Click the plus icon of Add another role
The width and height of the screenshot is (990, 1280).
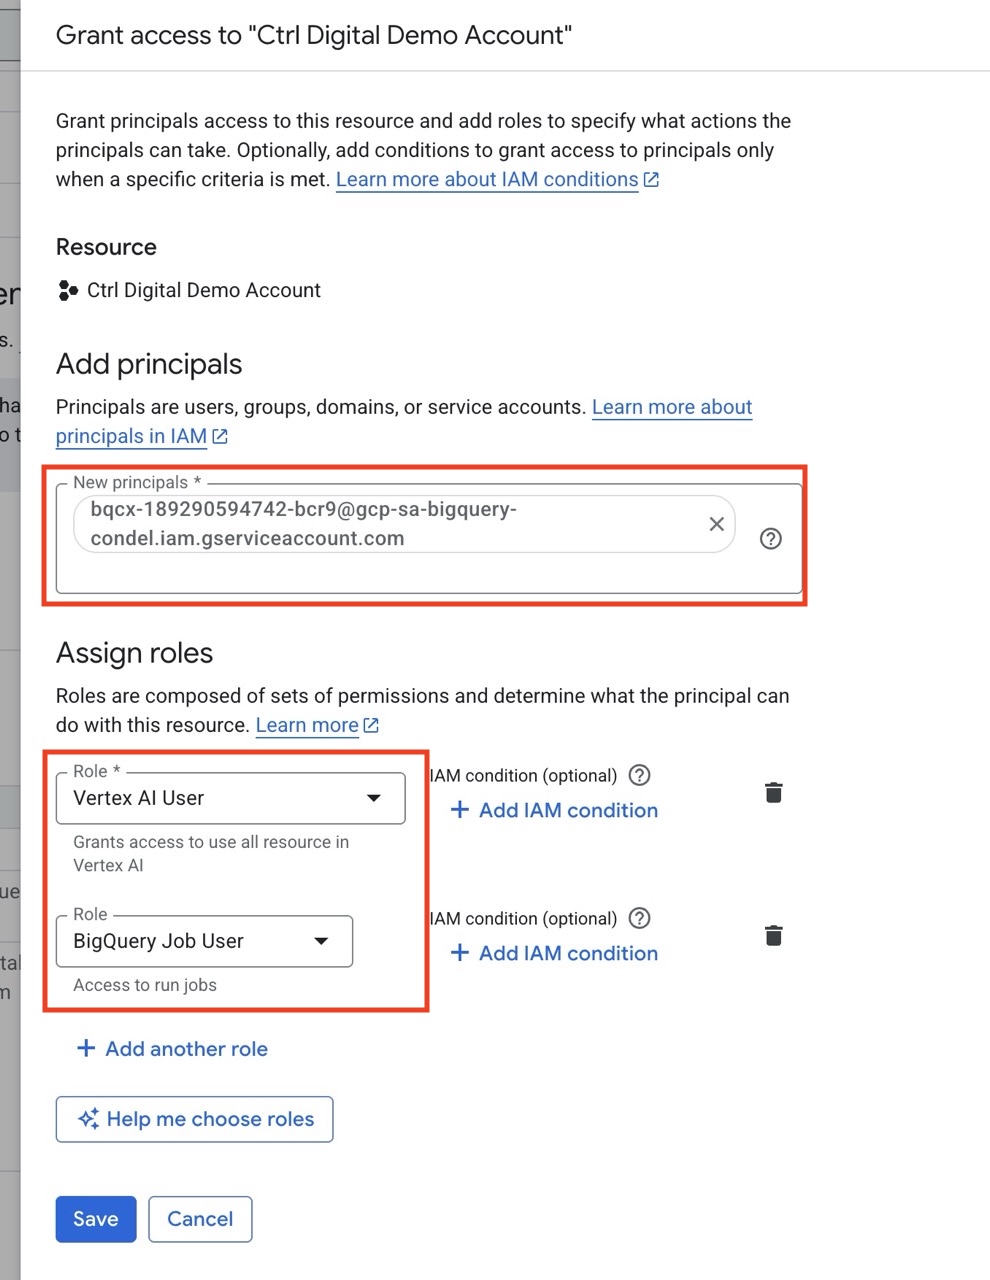click(86, 1048)
